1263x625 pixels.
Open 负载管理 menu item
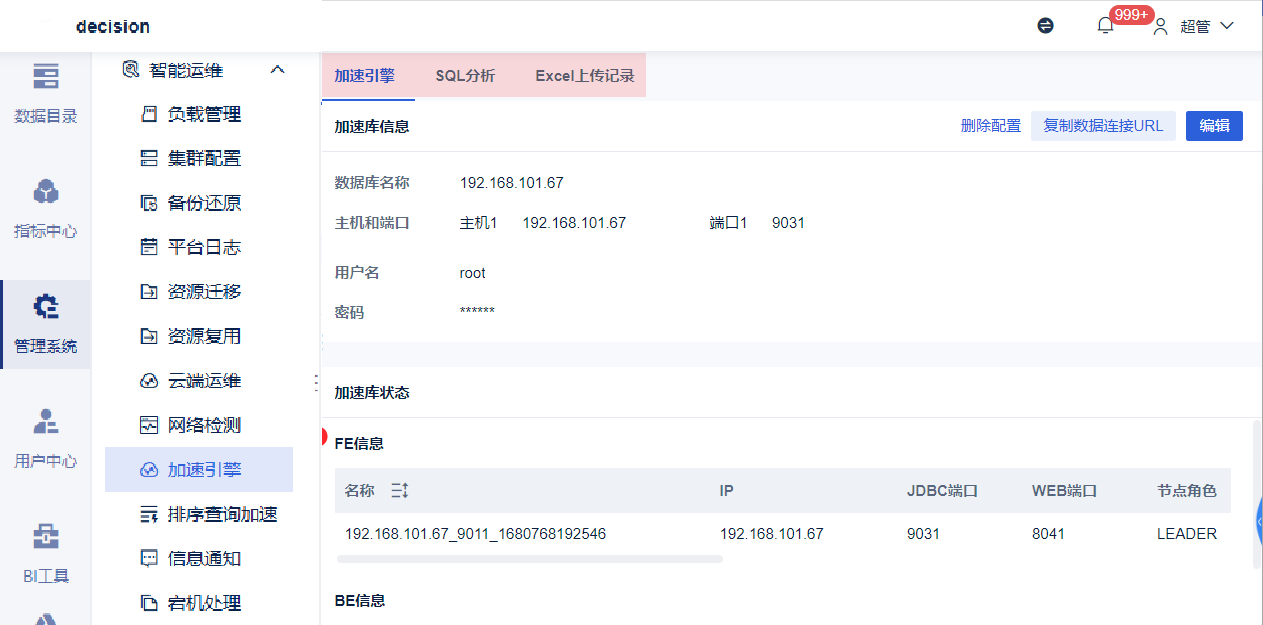[204, 114]
